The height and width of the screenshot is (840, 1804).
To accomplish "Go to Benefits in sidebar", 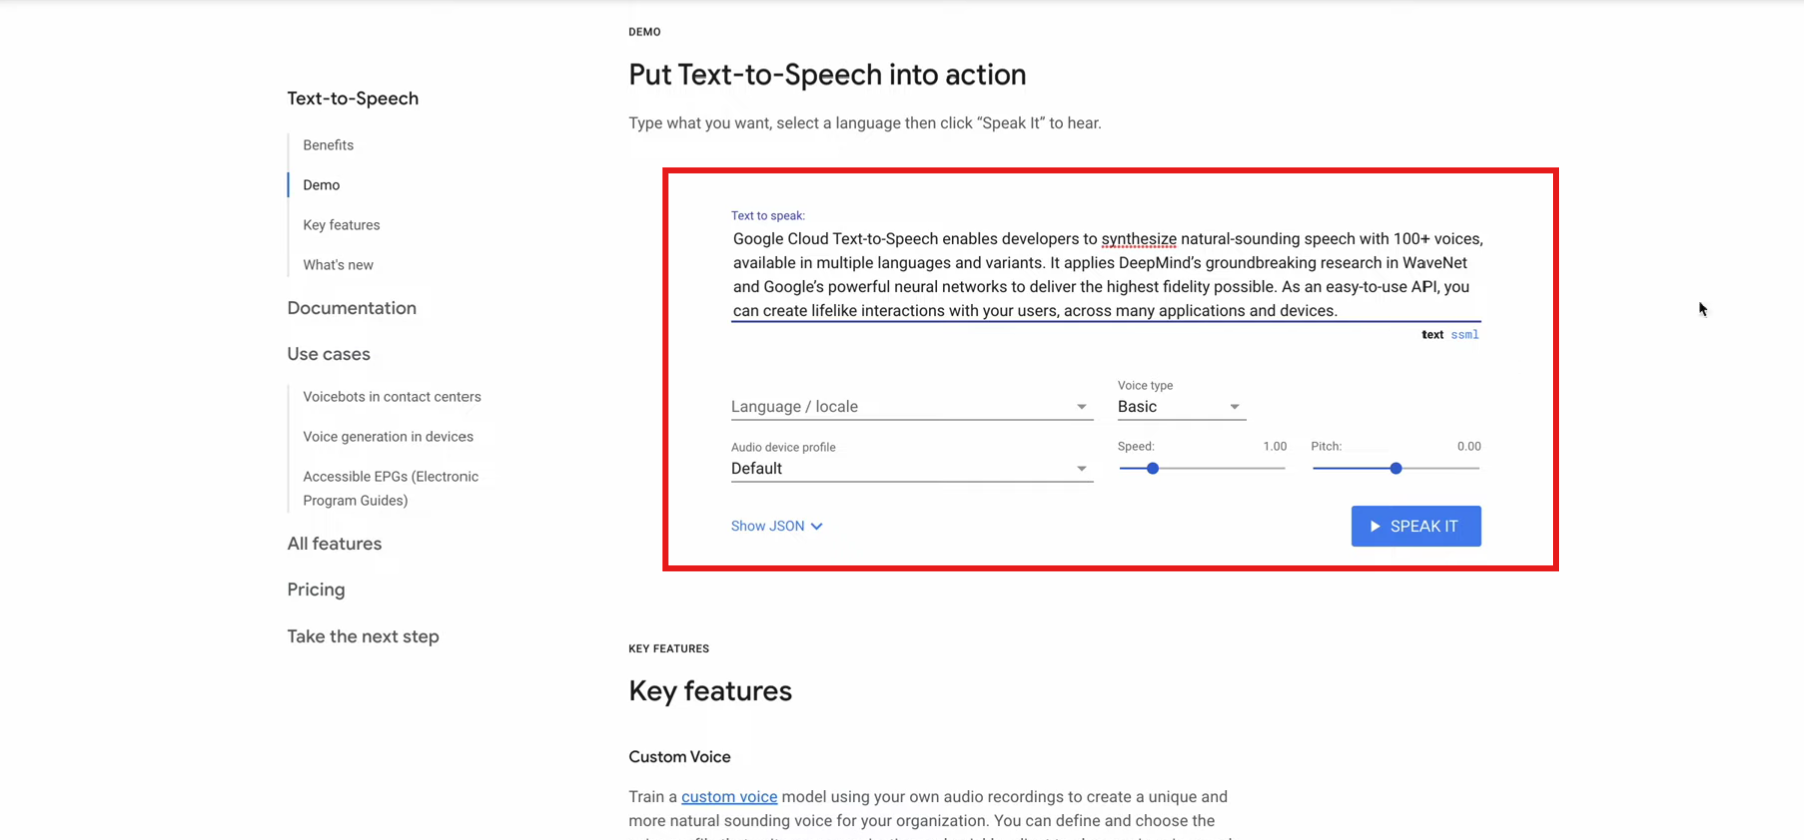I will point(328,145).
